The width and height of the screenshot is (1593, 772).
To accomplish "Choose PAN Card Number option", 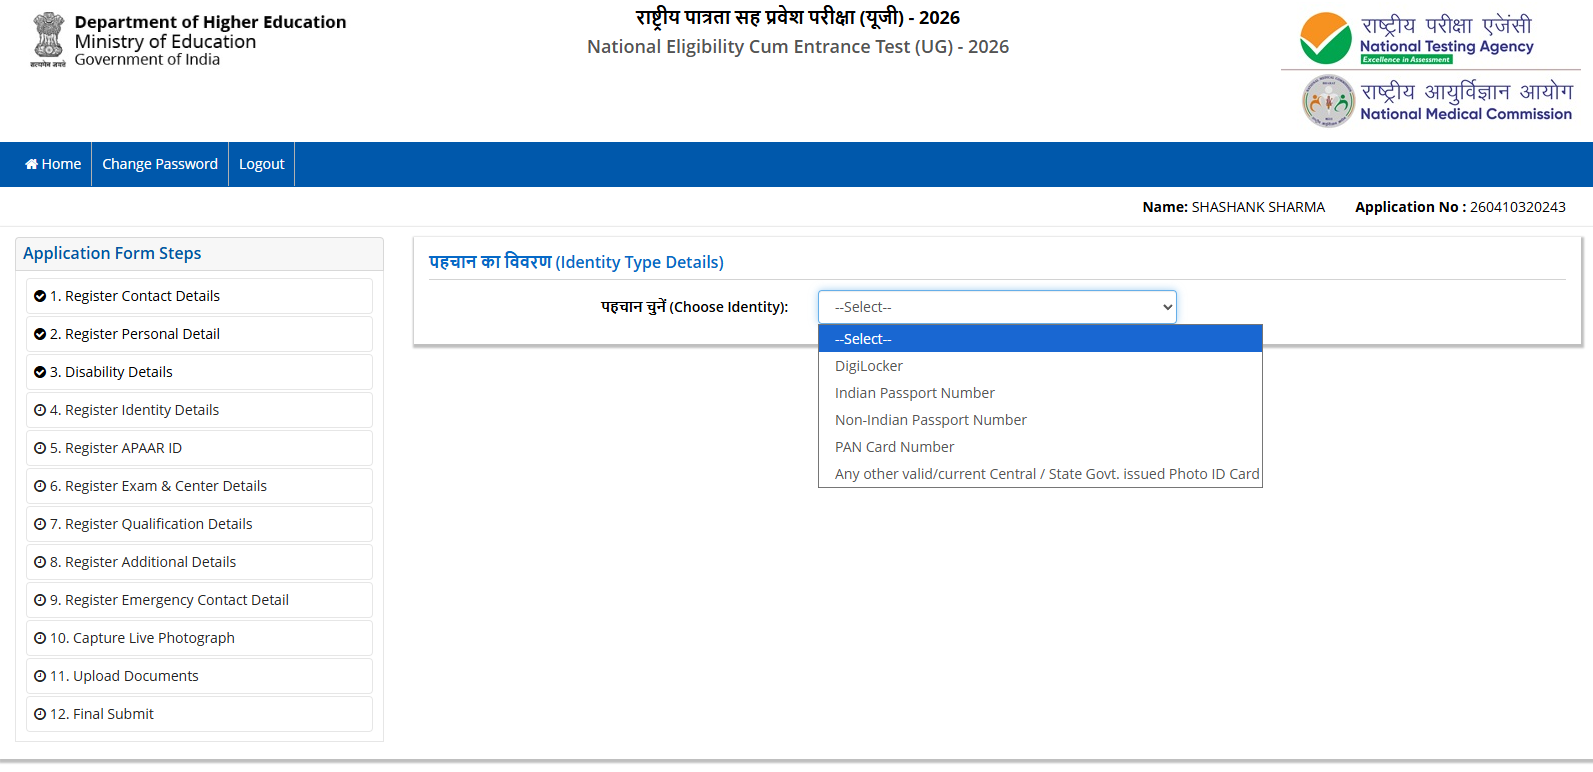I will click(894, 447).
